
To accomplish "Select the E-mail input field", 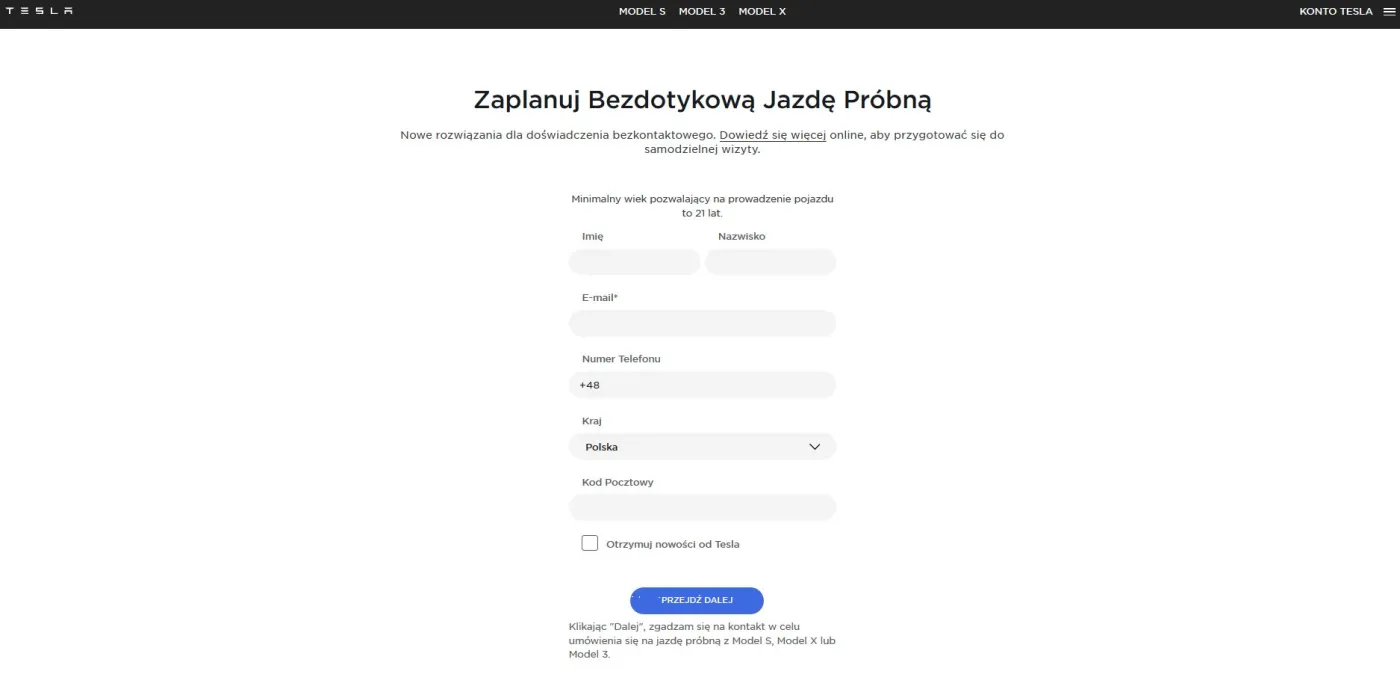I will 702,323.
